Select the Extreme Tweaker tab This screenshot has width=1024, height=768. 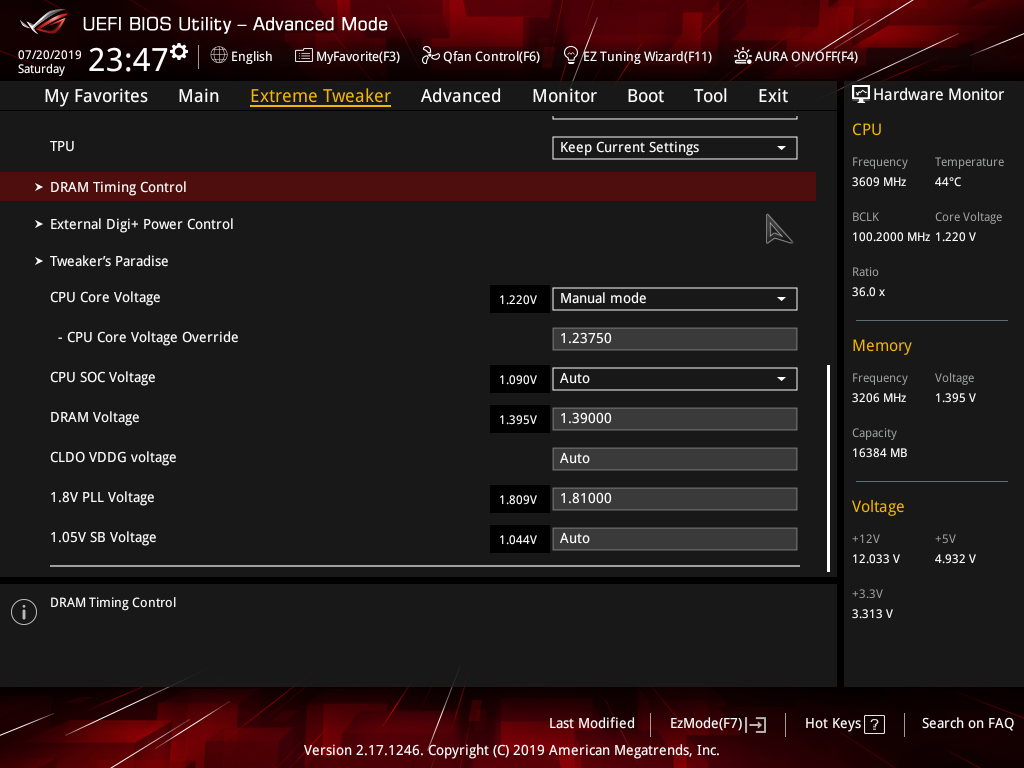tap(321, 96)
